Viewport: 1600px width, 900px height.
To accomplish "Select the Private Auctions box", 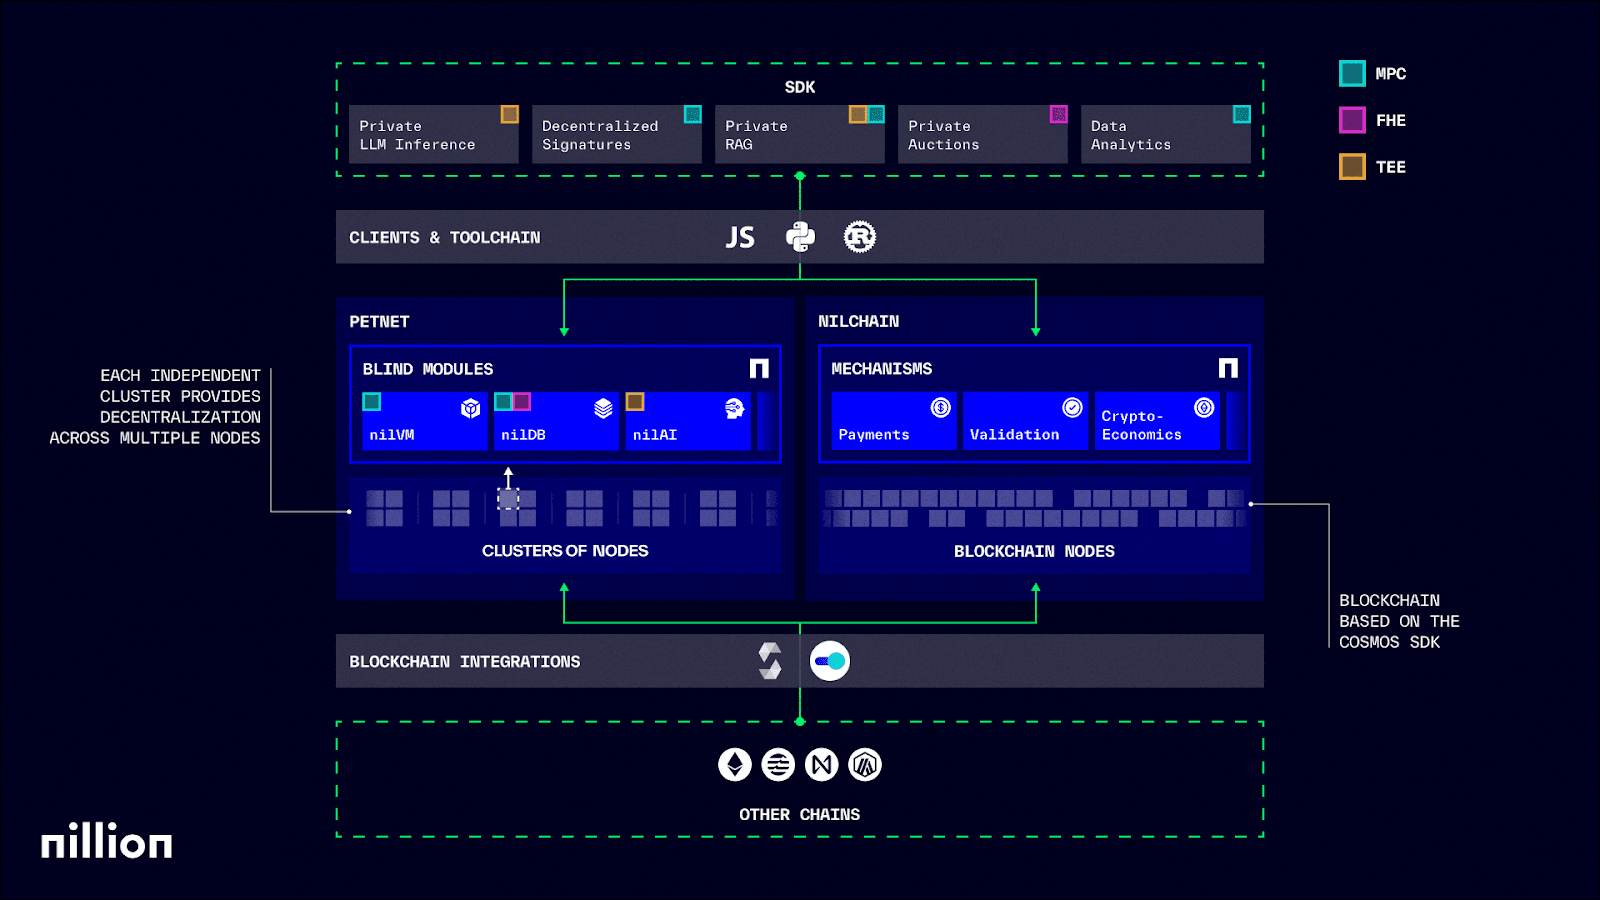I will [x=981, y=133].
